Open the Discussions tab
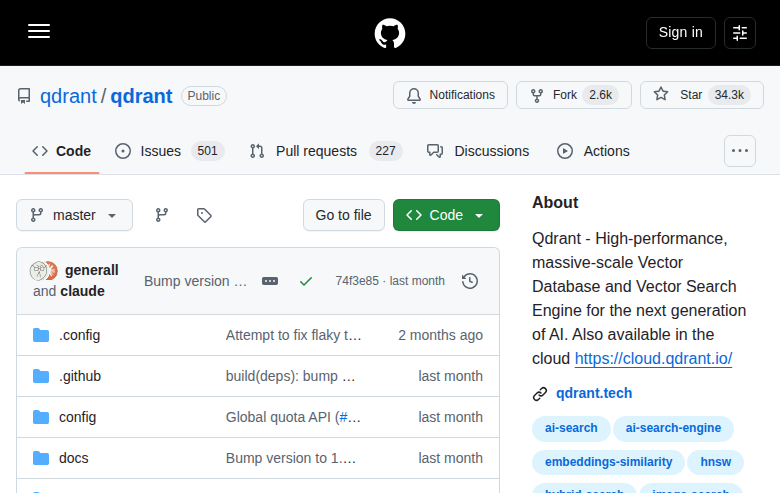This screenshot has height=493, width=780. pyautogui.click(x=478, y=151)
